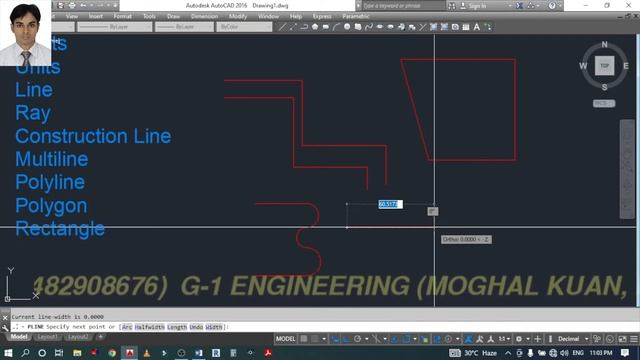Select the Circle tool icon

tap(347, 27)
